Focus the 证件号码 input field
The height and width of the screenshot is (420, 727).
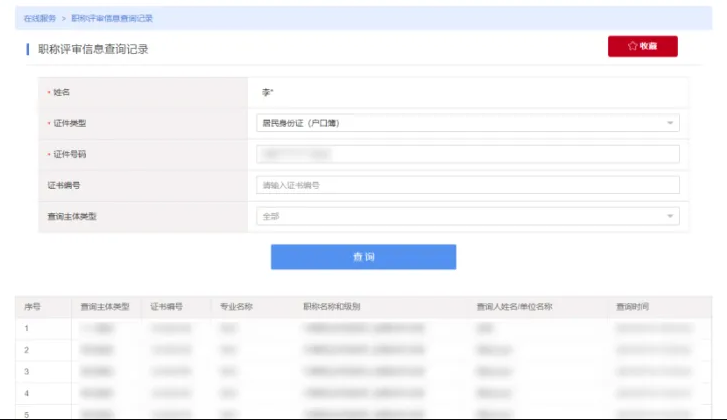click(x=467, y=154)
